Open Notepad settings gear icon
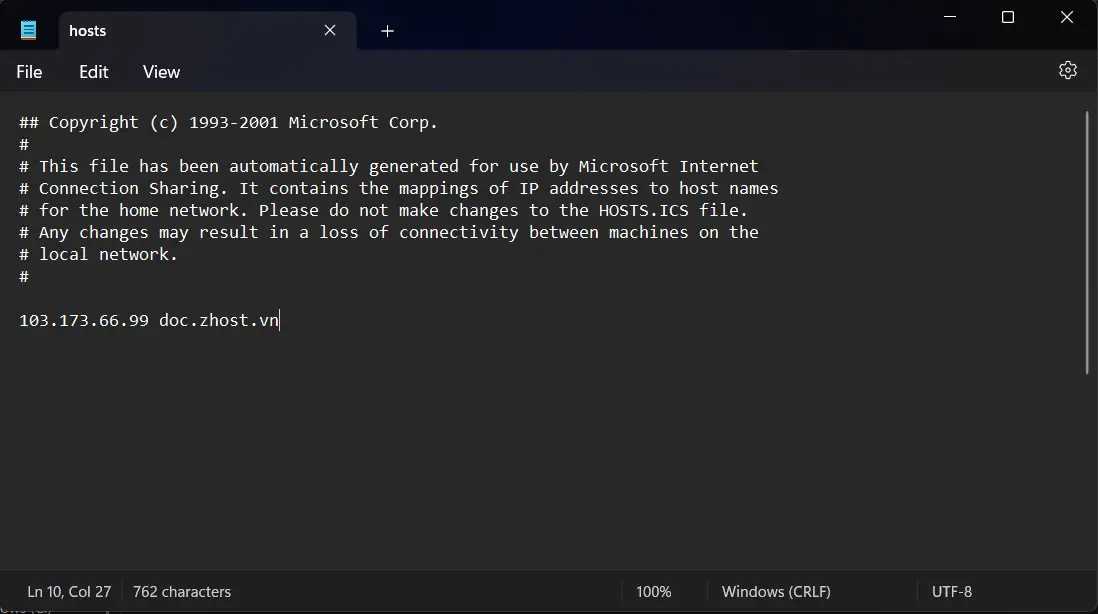Viewport: 1098px width, 614px height. pyautogui.click(x=1068, y=70)
